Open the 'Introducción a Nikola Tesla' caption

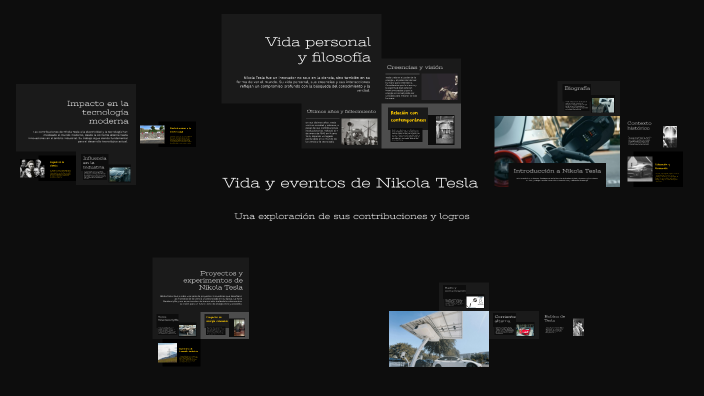[x=557, y=174]
